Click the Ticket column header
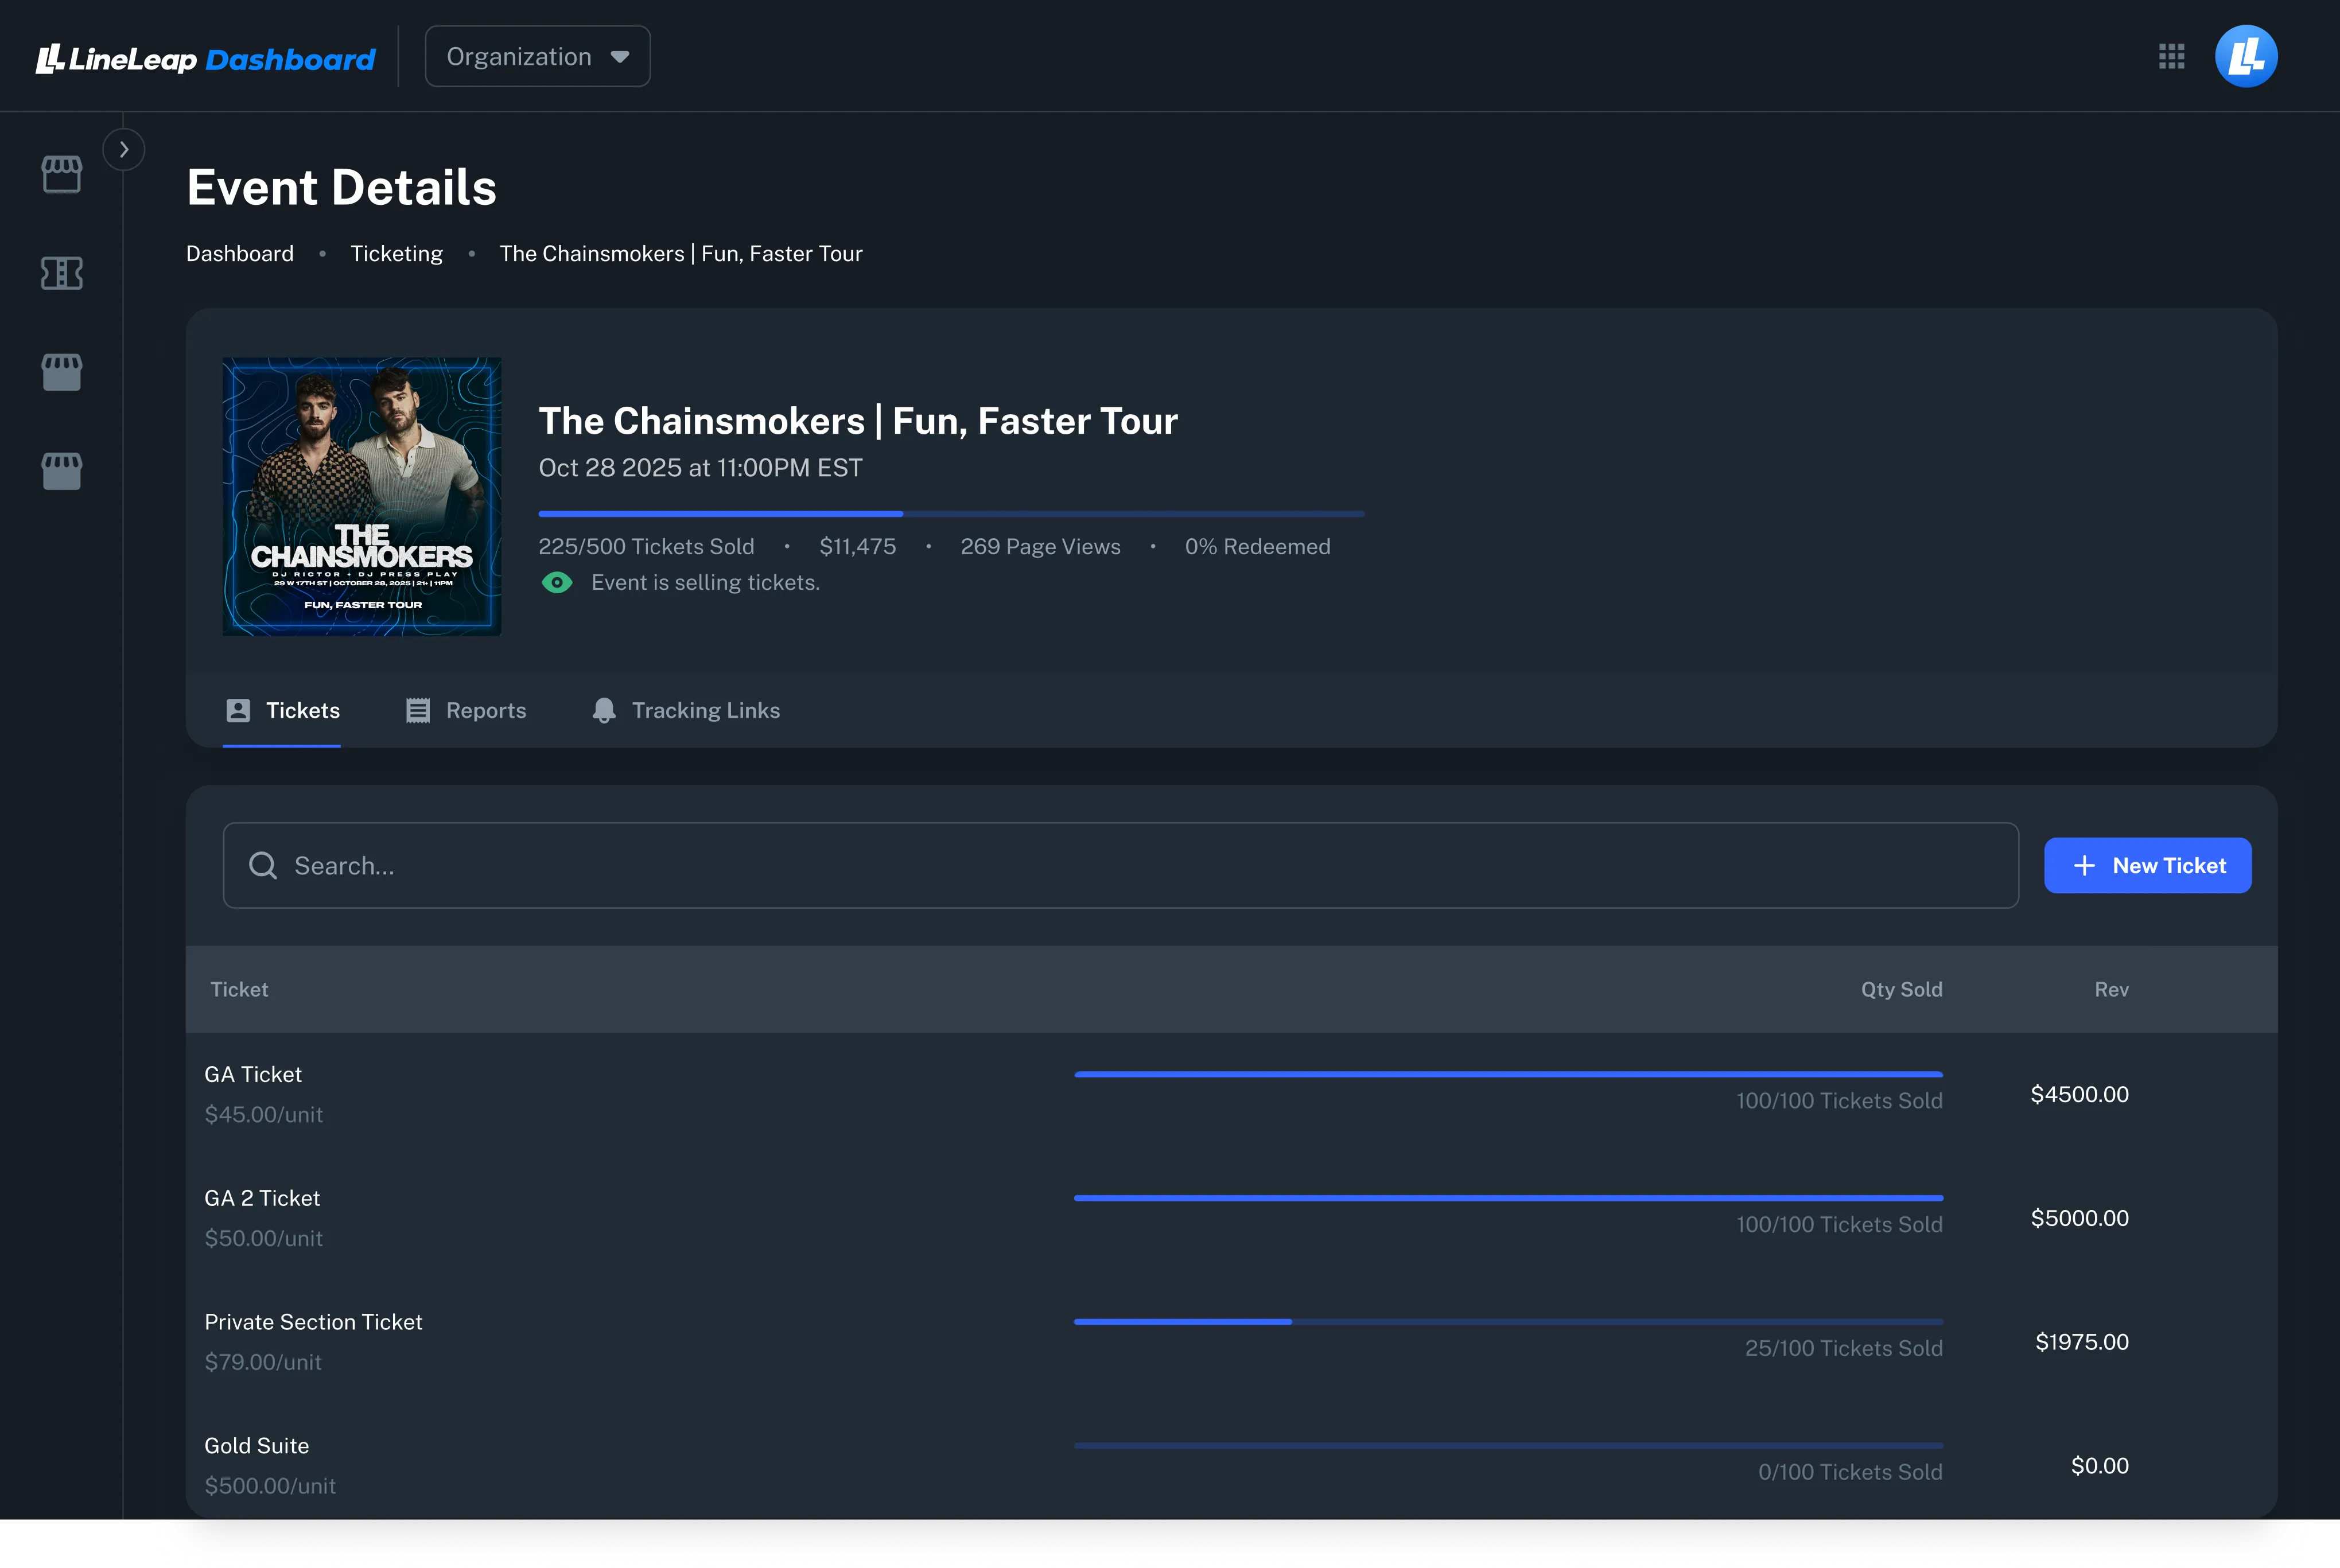Viewport: 2340px width, 1568px height. pyautogui.click(x=239, y=990)
